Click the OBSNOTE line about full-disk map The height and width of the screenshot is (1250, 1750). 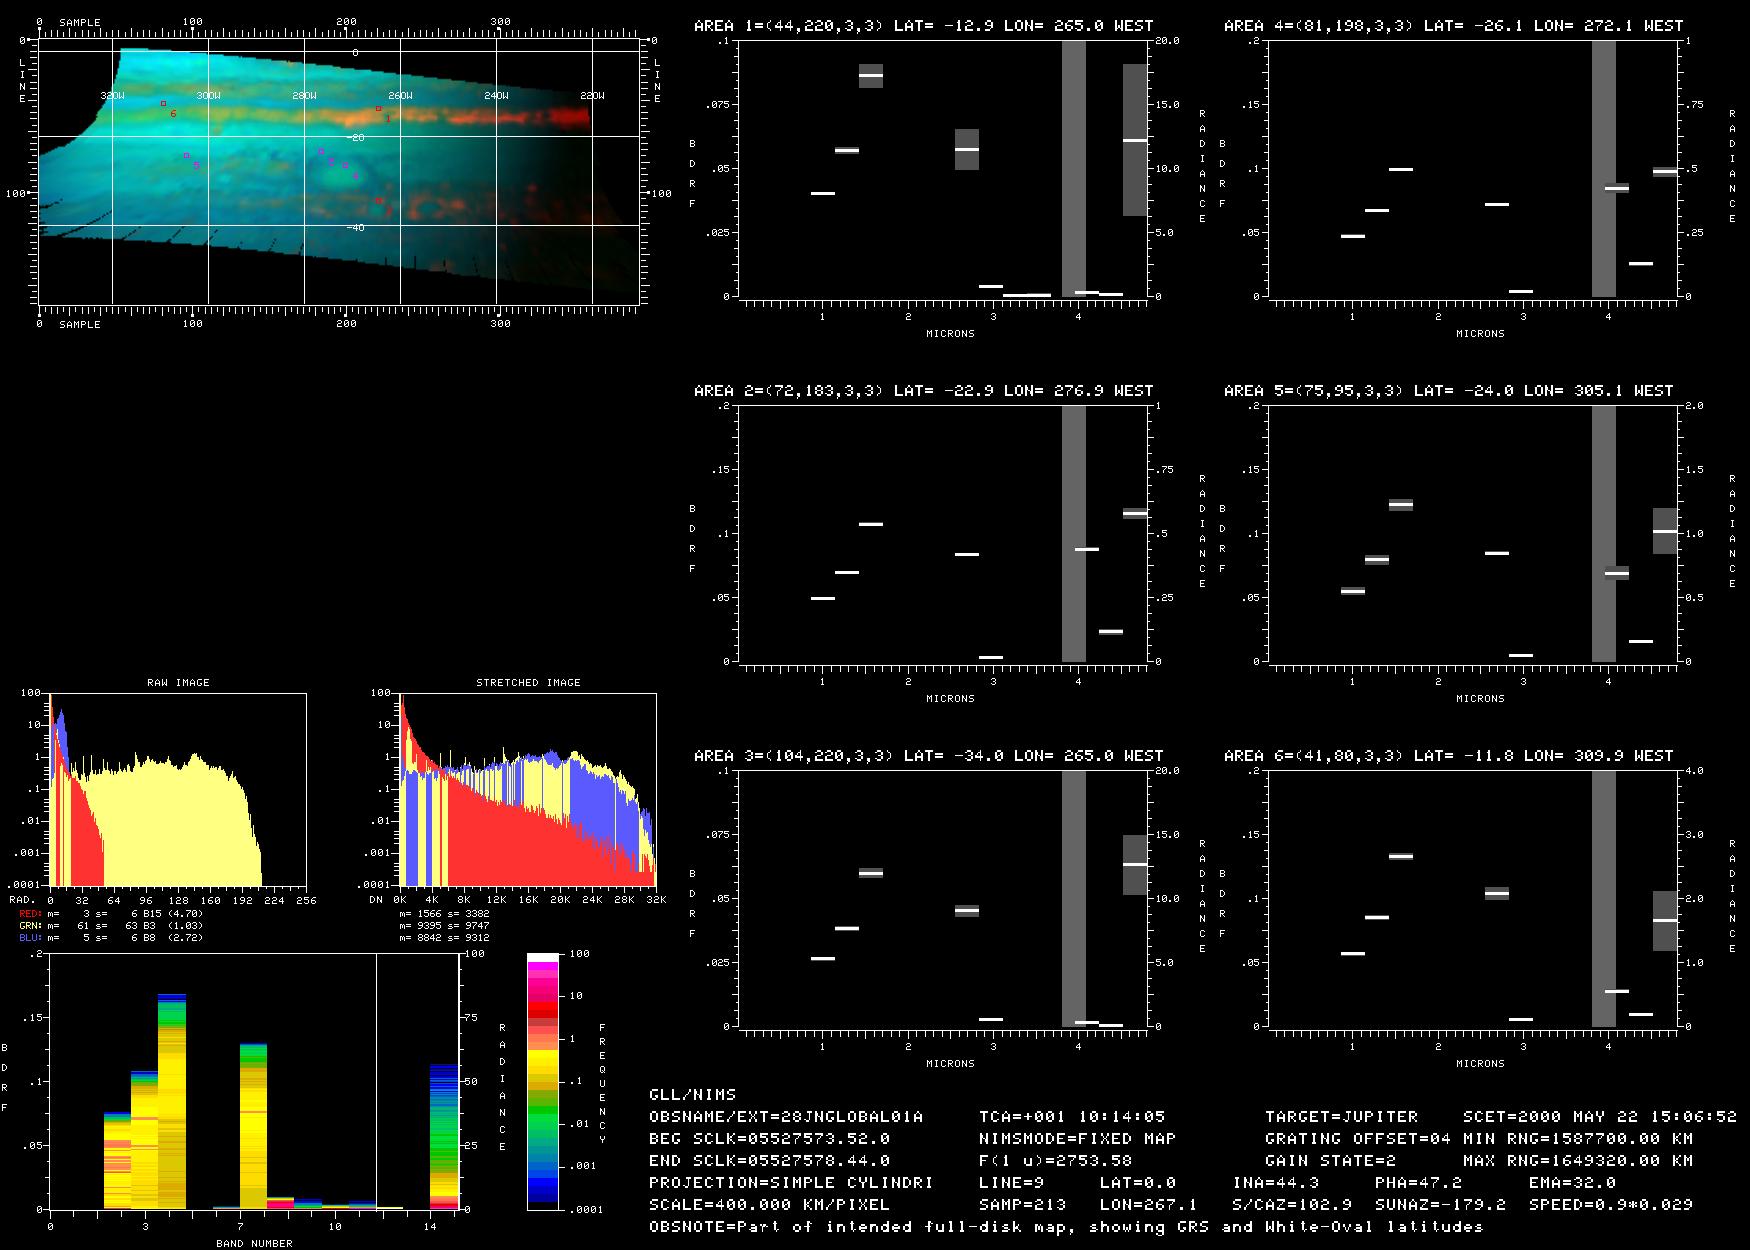1066,1226
